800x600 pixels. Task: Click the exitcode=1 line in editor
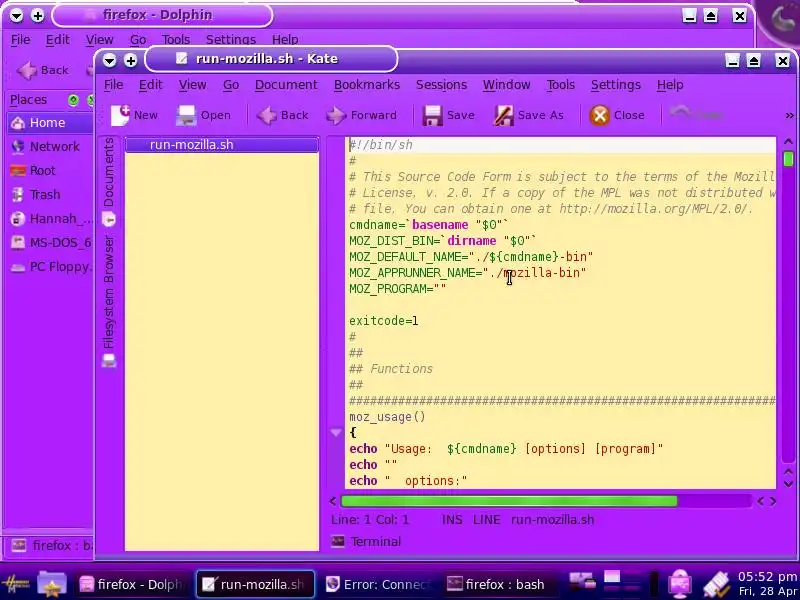click(x=384, y=321)
